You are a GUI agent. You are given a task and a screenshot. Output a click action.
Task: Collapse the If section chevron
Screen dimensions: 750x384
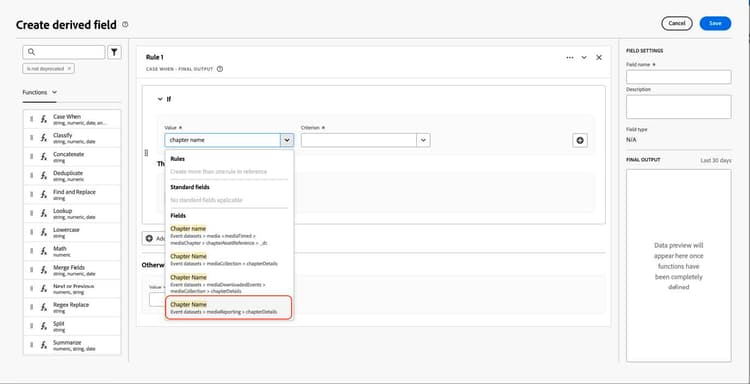[160, 99]
